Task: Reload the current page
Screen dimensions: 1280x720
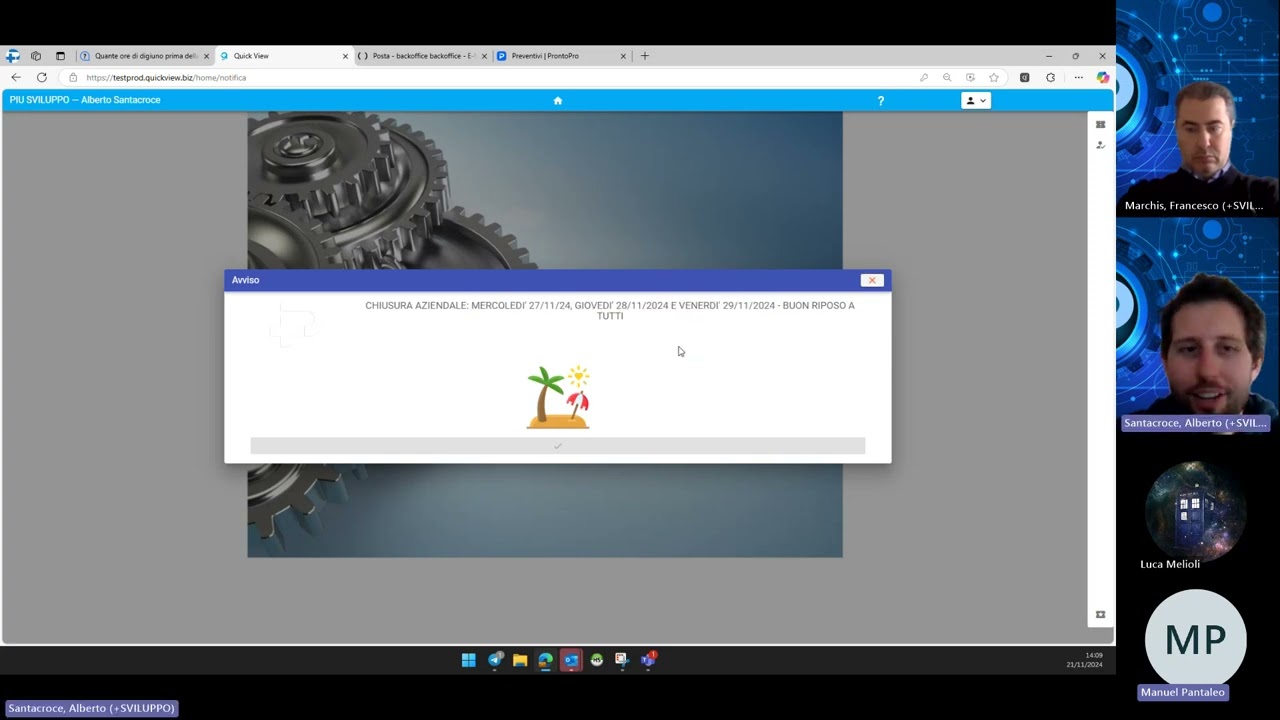Action: [x=42, y=77]
